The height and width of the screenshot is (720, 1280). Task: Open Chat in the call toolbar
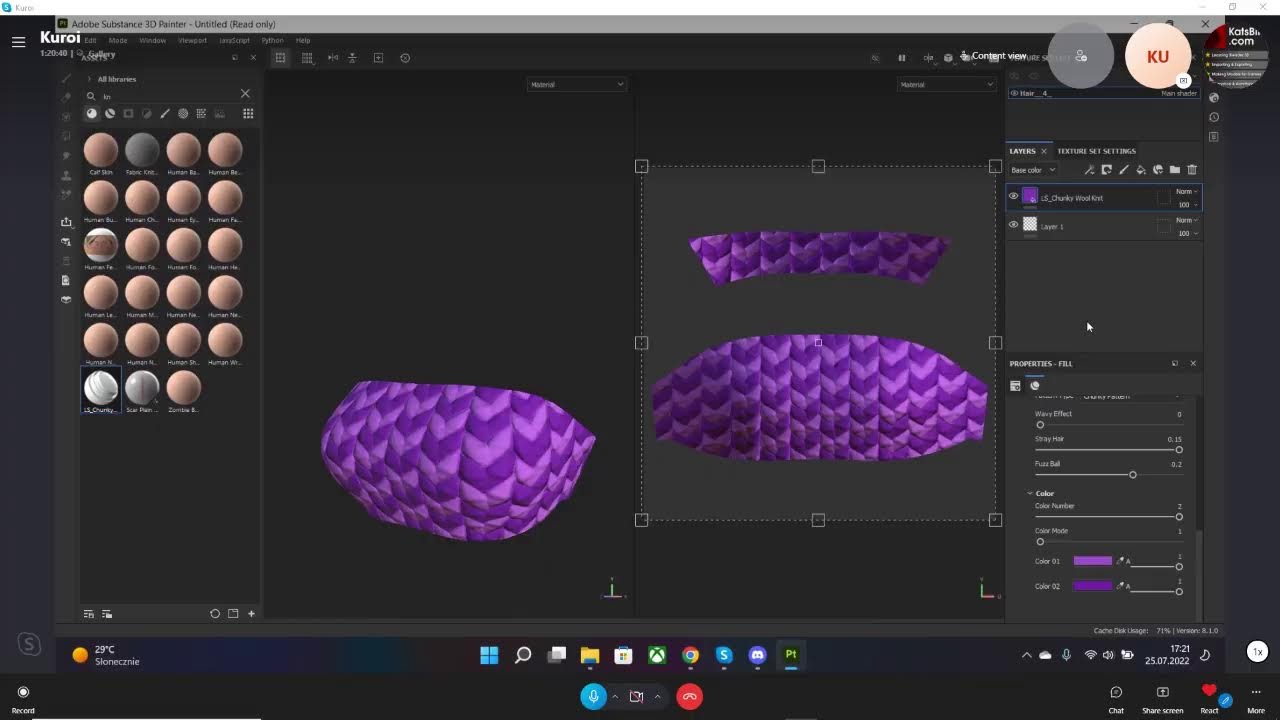pyautogui.click(x=1116, y=699)
